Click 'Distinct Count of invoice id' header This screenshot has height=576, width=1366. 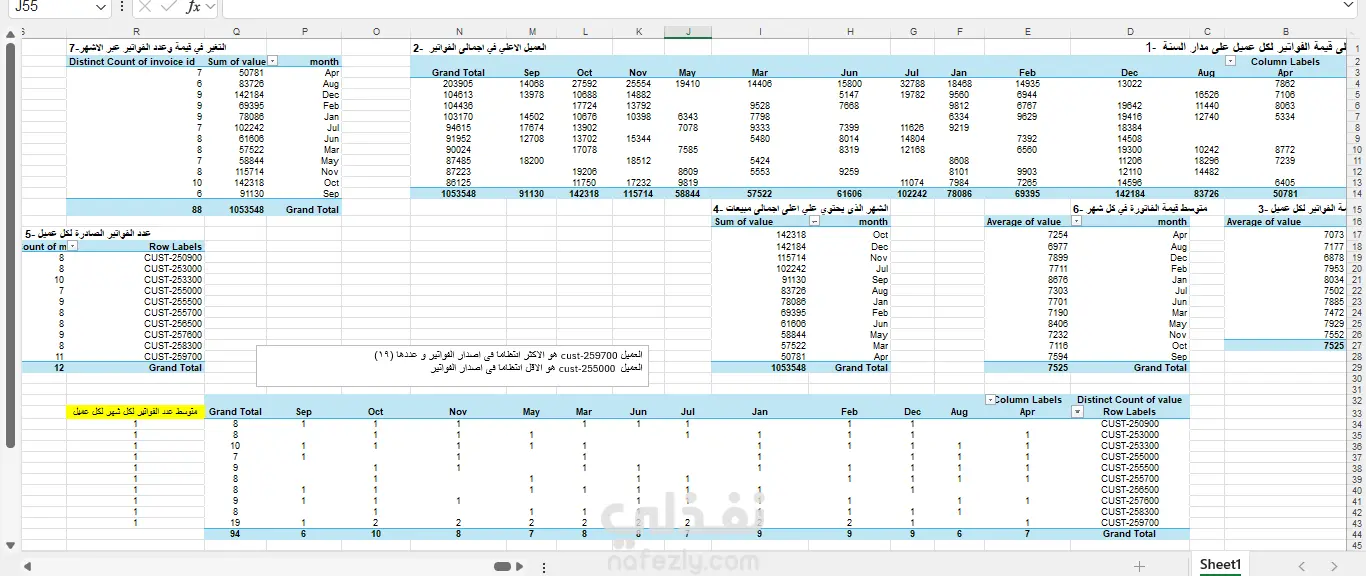point(132,61)
